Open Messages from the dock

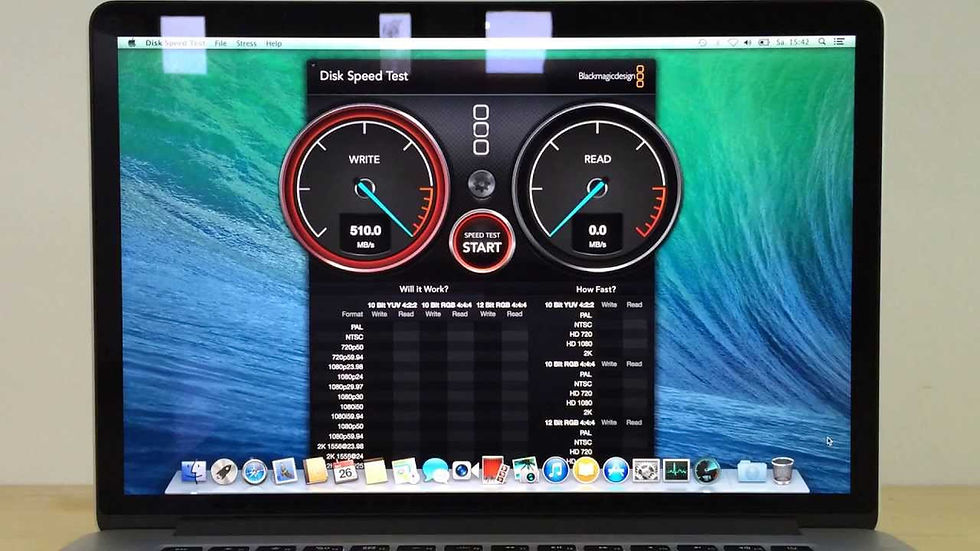tap(436, 471)
